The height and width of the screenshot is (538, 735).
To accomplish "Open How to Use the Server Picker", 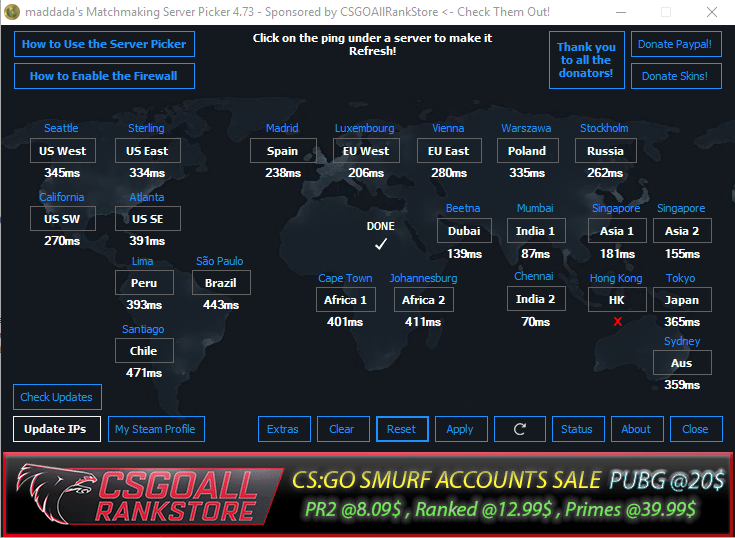I will pyautogui.click(x=104, y=44).
